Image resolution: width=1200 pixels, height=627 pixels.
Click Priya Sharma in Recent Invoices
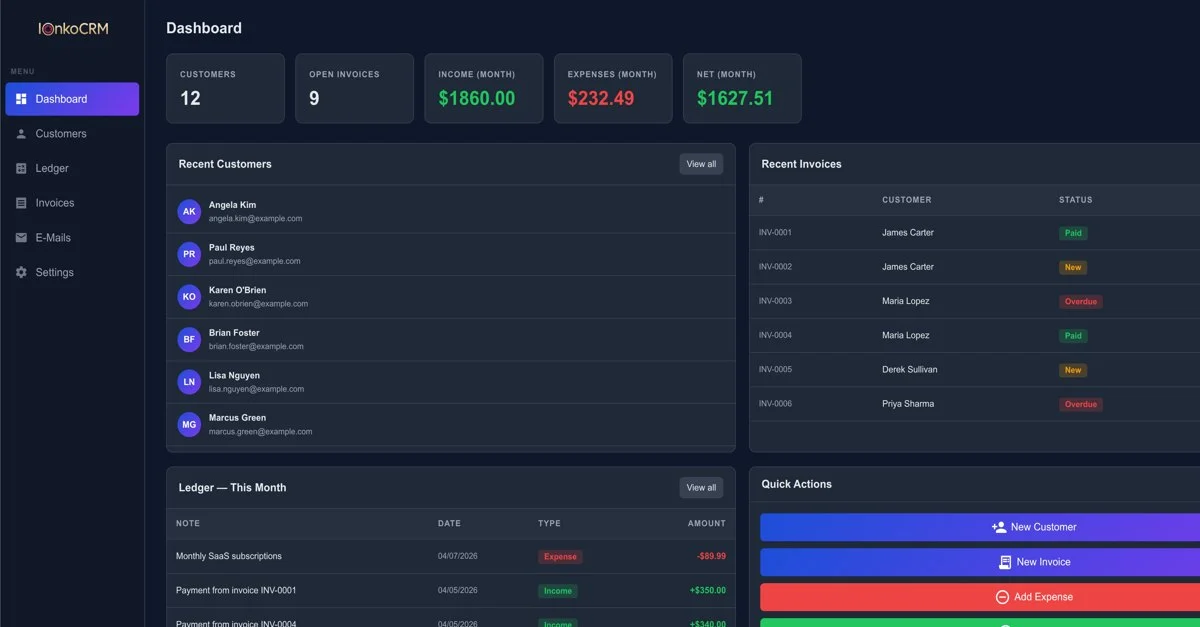click(908, 404)
